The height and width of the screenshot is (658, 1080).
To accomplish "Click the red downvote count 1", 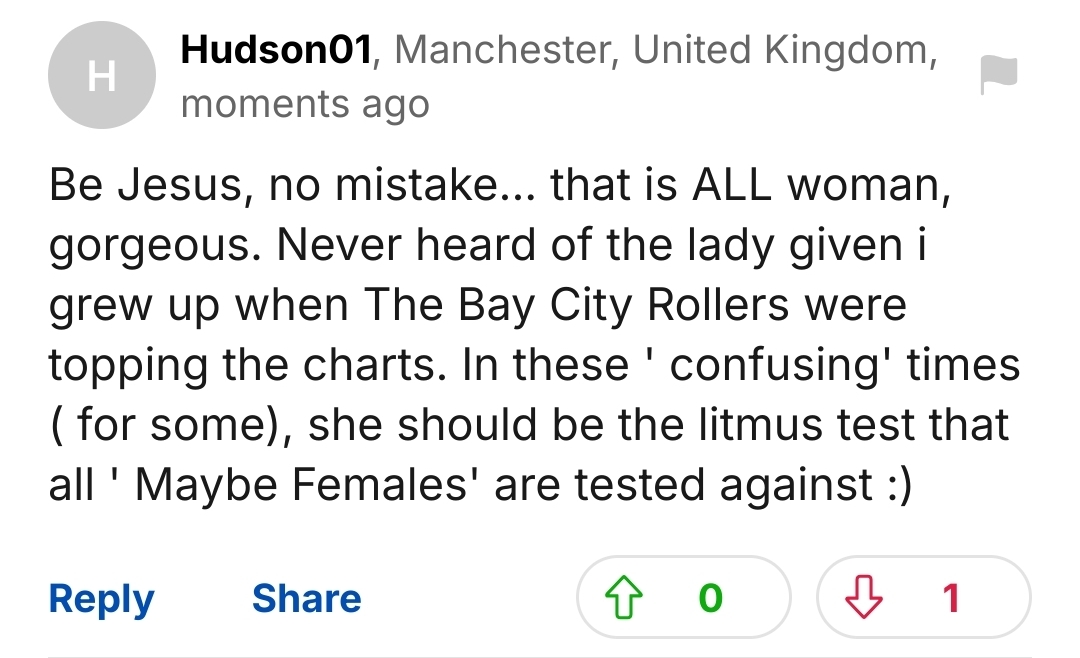I will 951,597.
